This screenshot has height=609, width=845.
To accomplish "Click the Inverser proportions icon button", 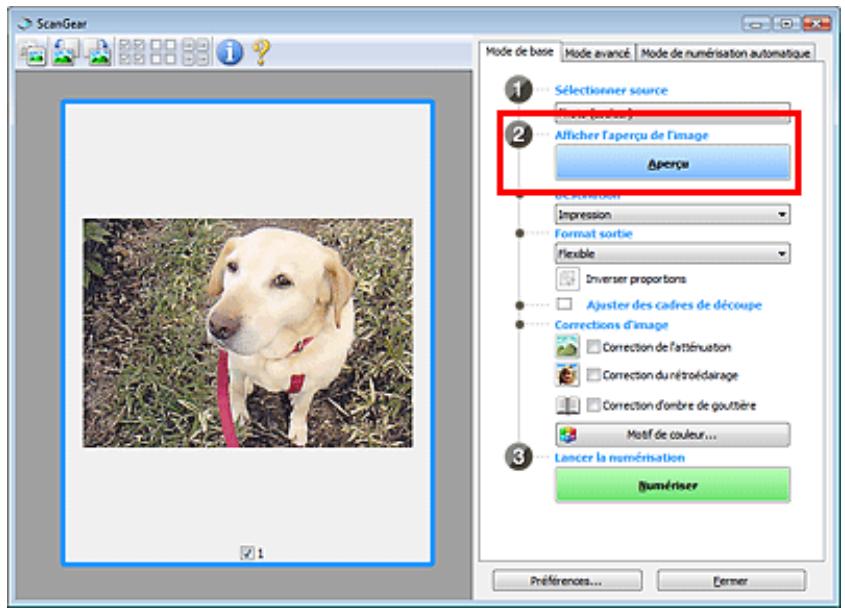I will pos(567,279).
